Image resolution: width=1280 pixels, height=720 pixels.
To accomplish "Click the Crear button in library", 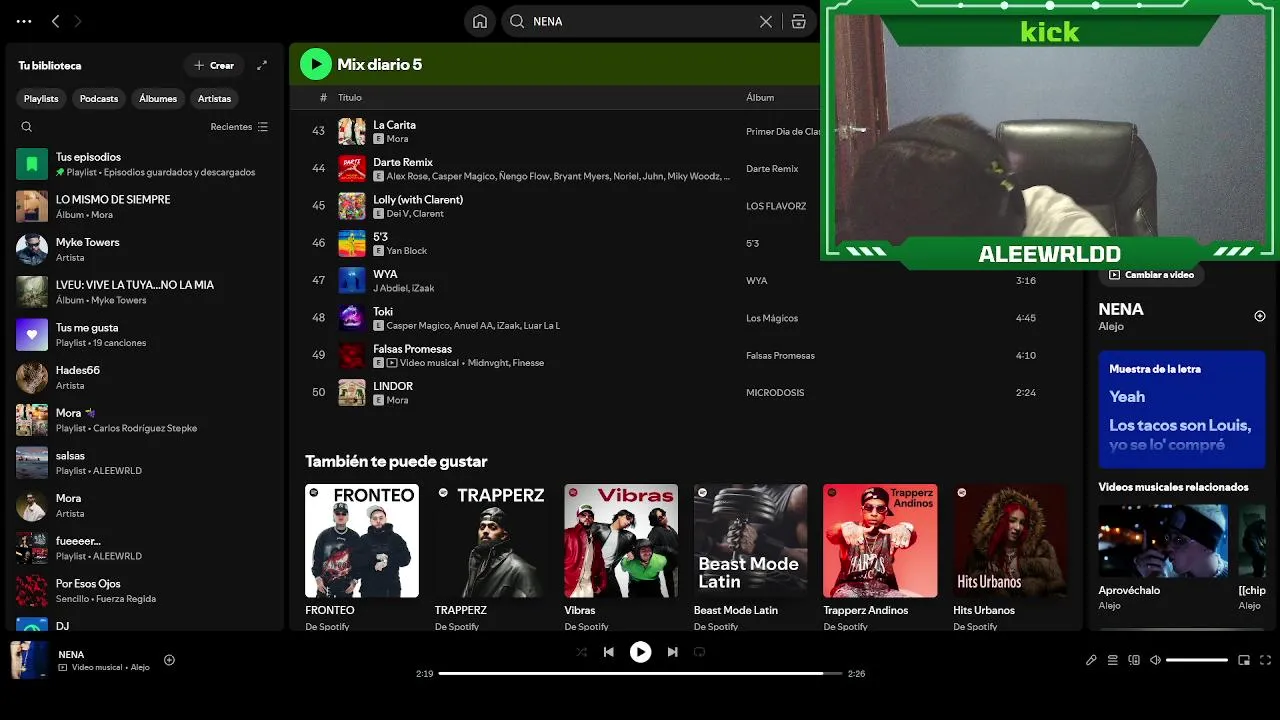I will 214,65.
